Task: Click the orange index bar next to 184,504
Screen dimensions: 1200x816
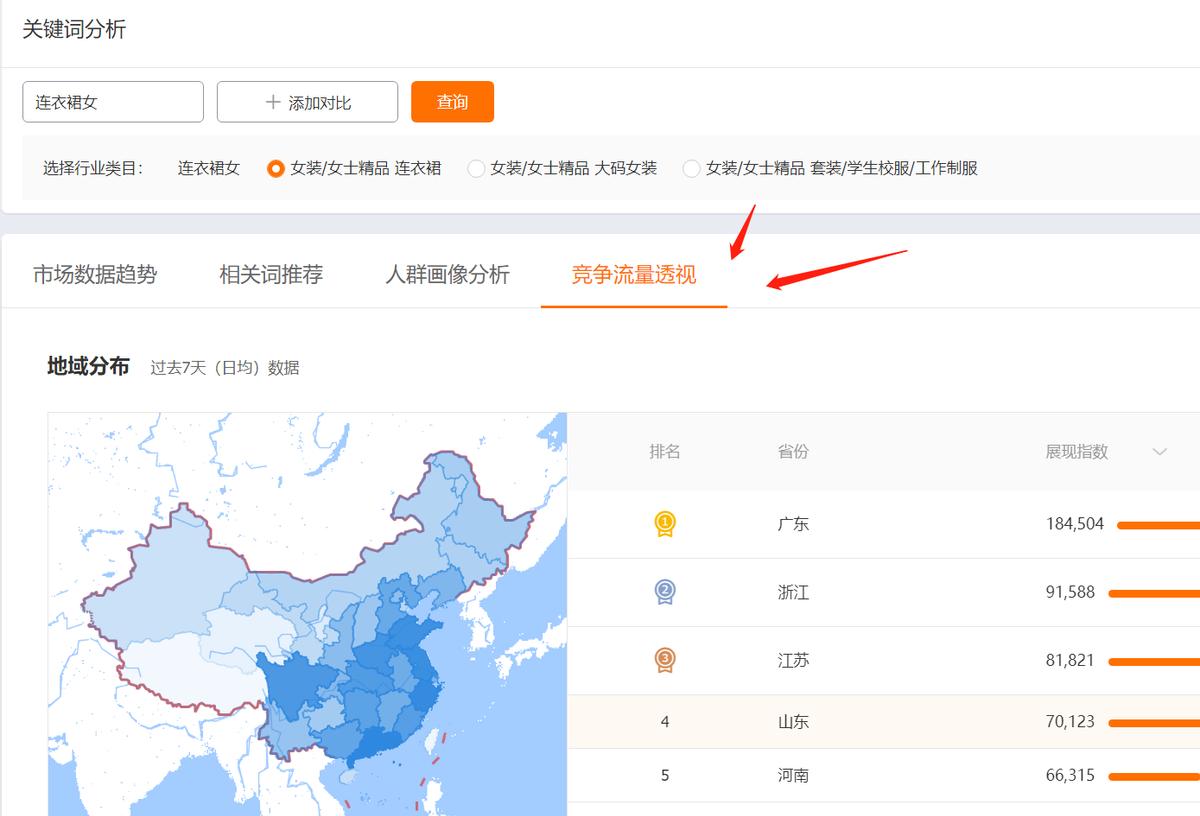Action: click(x=1160, y=523)
